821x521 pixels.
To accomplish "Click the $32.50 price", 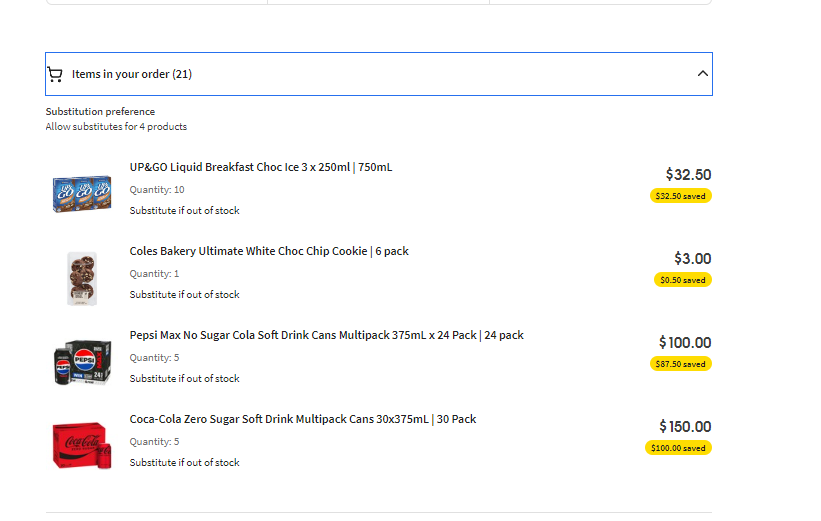I will [689, 174].
